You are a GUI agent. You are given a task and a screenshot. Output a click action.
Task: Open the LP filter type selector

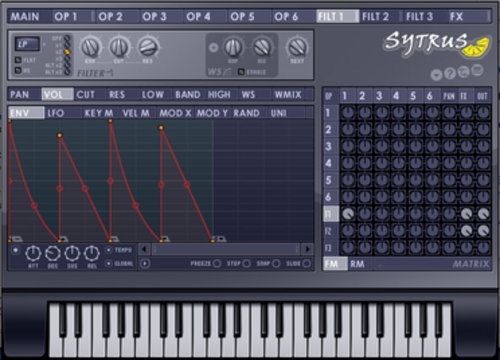click(x=27, y=44)
